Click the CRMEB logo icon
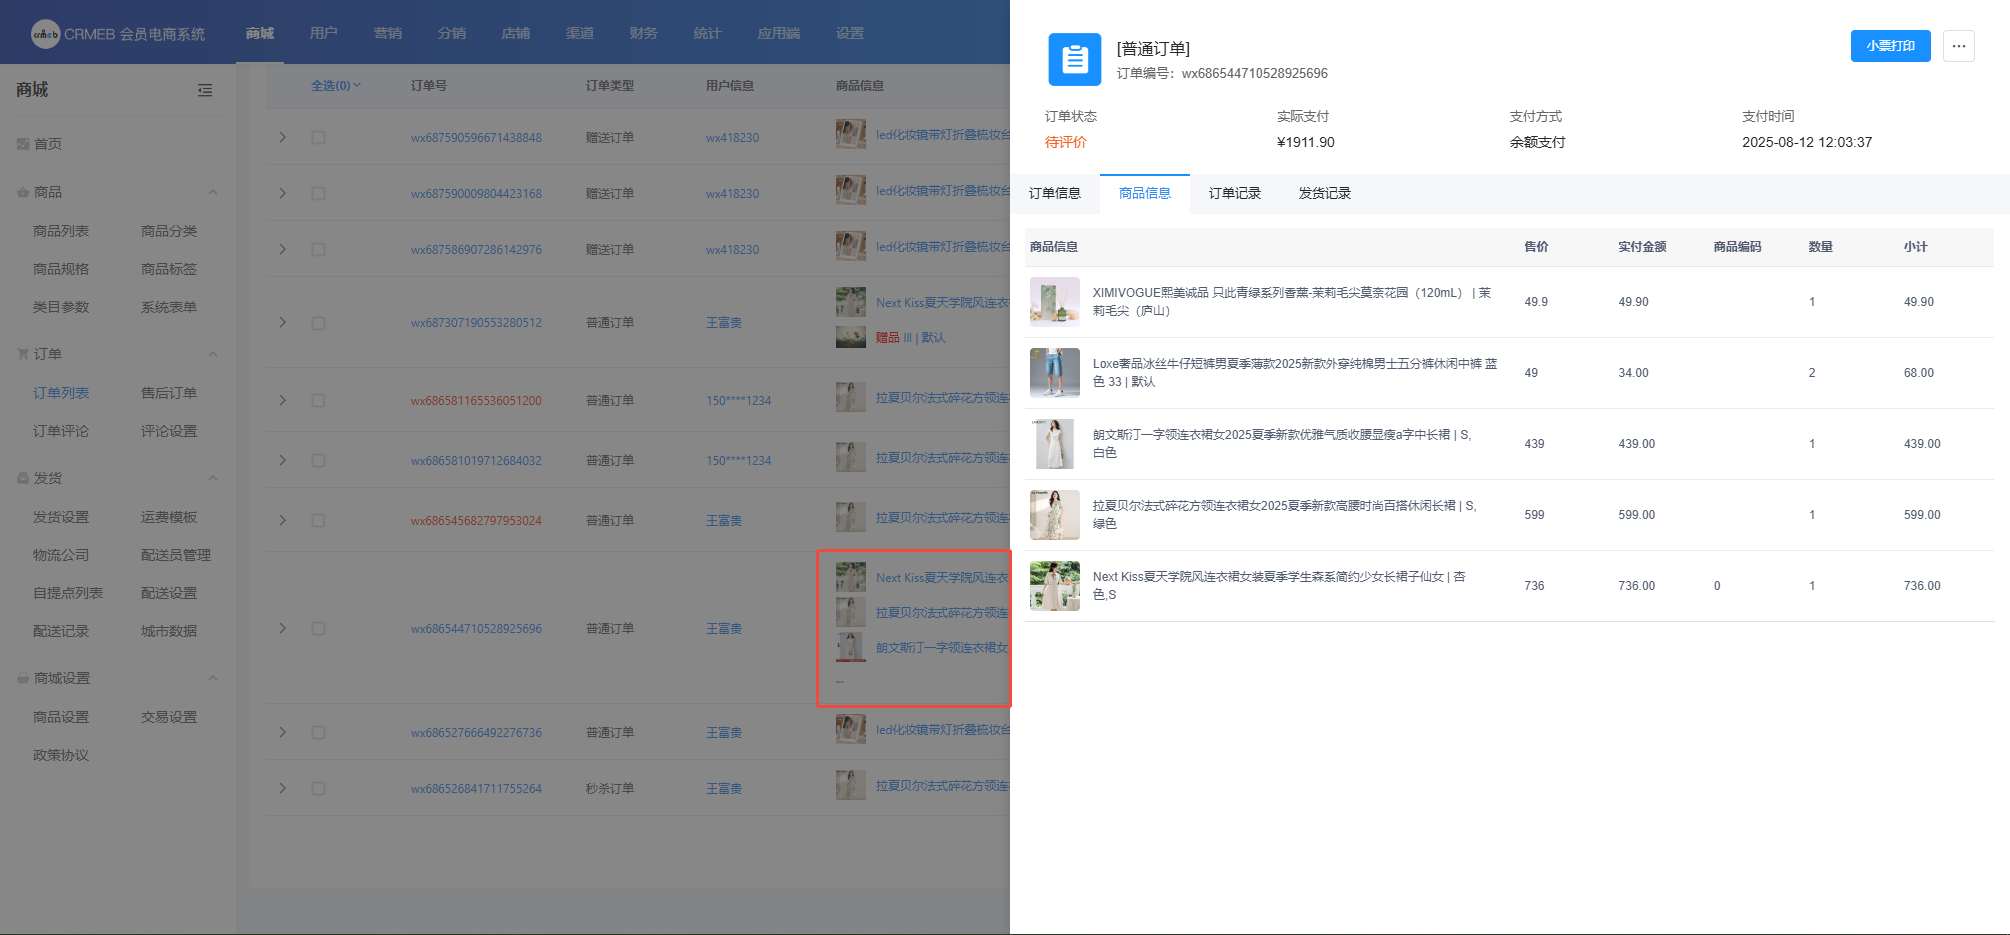2010x935 pixels. pos(45,34)
